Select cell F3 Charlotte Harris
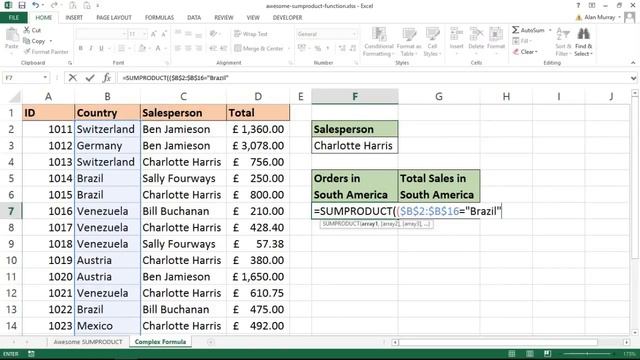Viewport: 640px width, 360px height. (355, 146)
